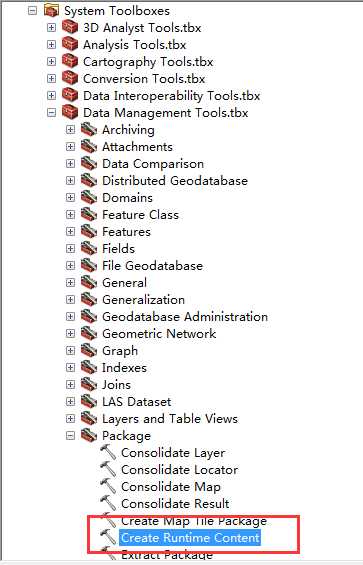Select the Create Runtime Content tool
This screenshot has height=565, width=363.
click(x=190, y=538)
